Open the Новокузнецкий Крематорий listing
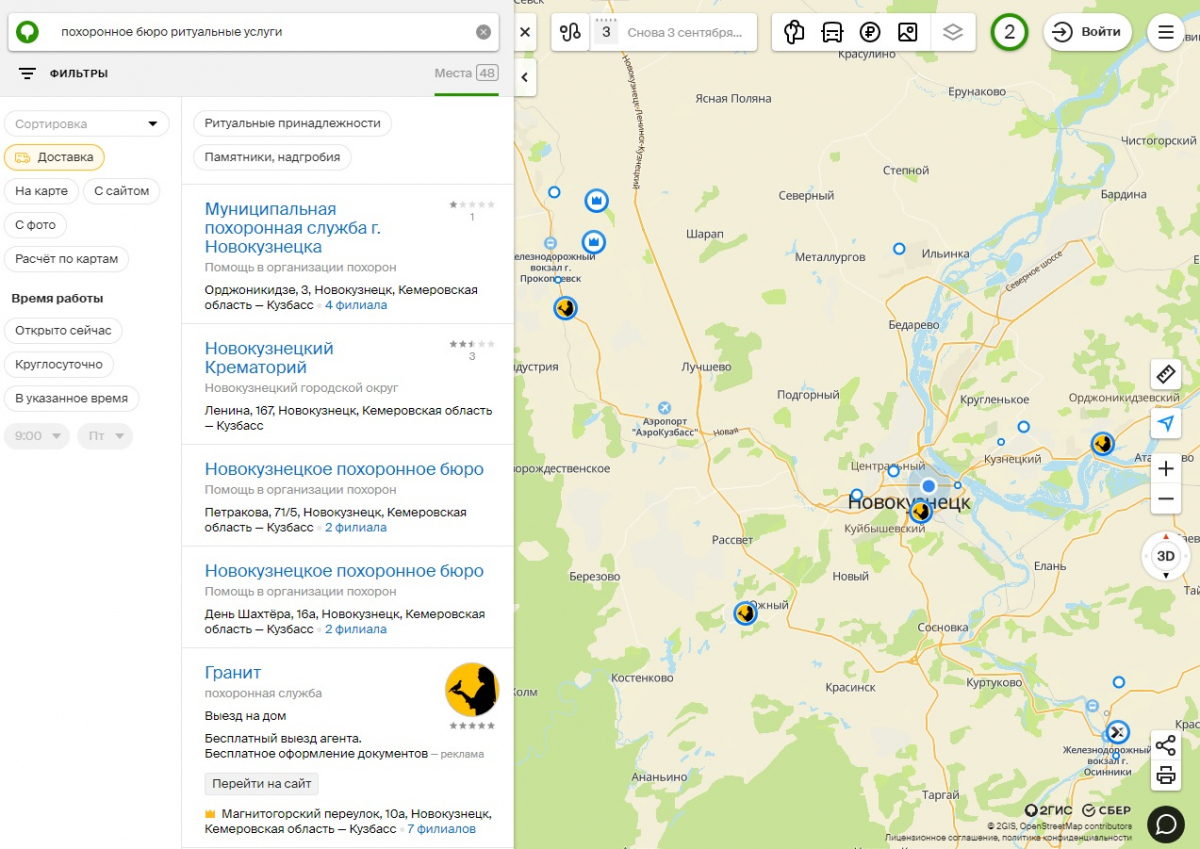This screenshot has width=1200, height=849. [269, 358]
